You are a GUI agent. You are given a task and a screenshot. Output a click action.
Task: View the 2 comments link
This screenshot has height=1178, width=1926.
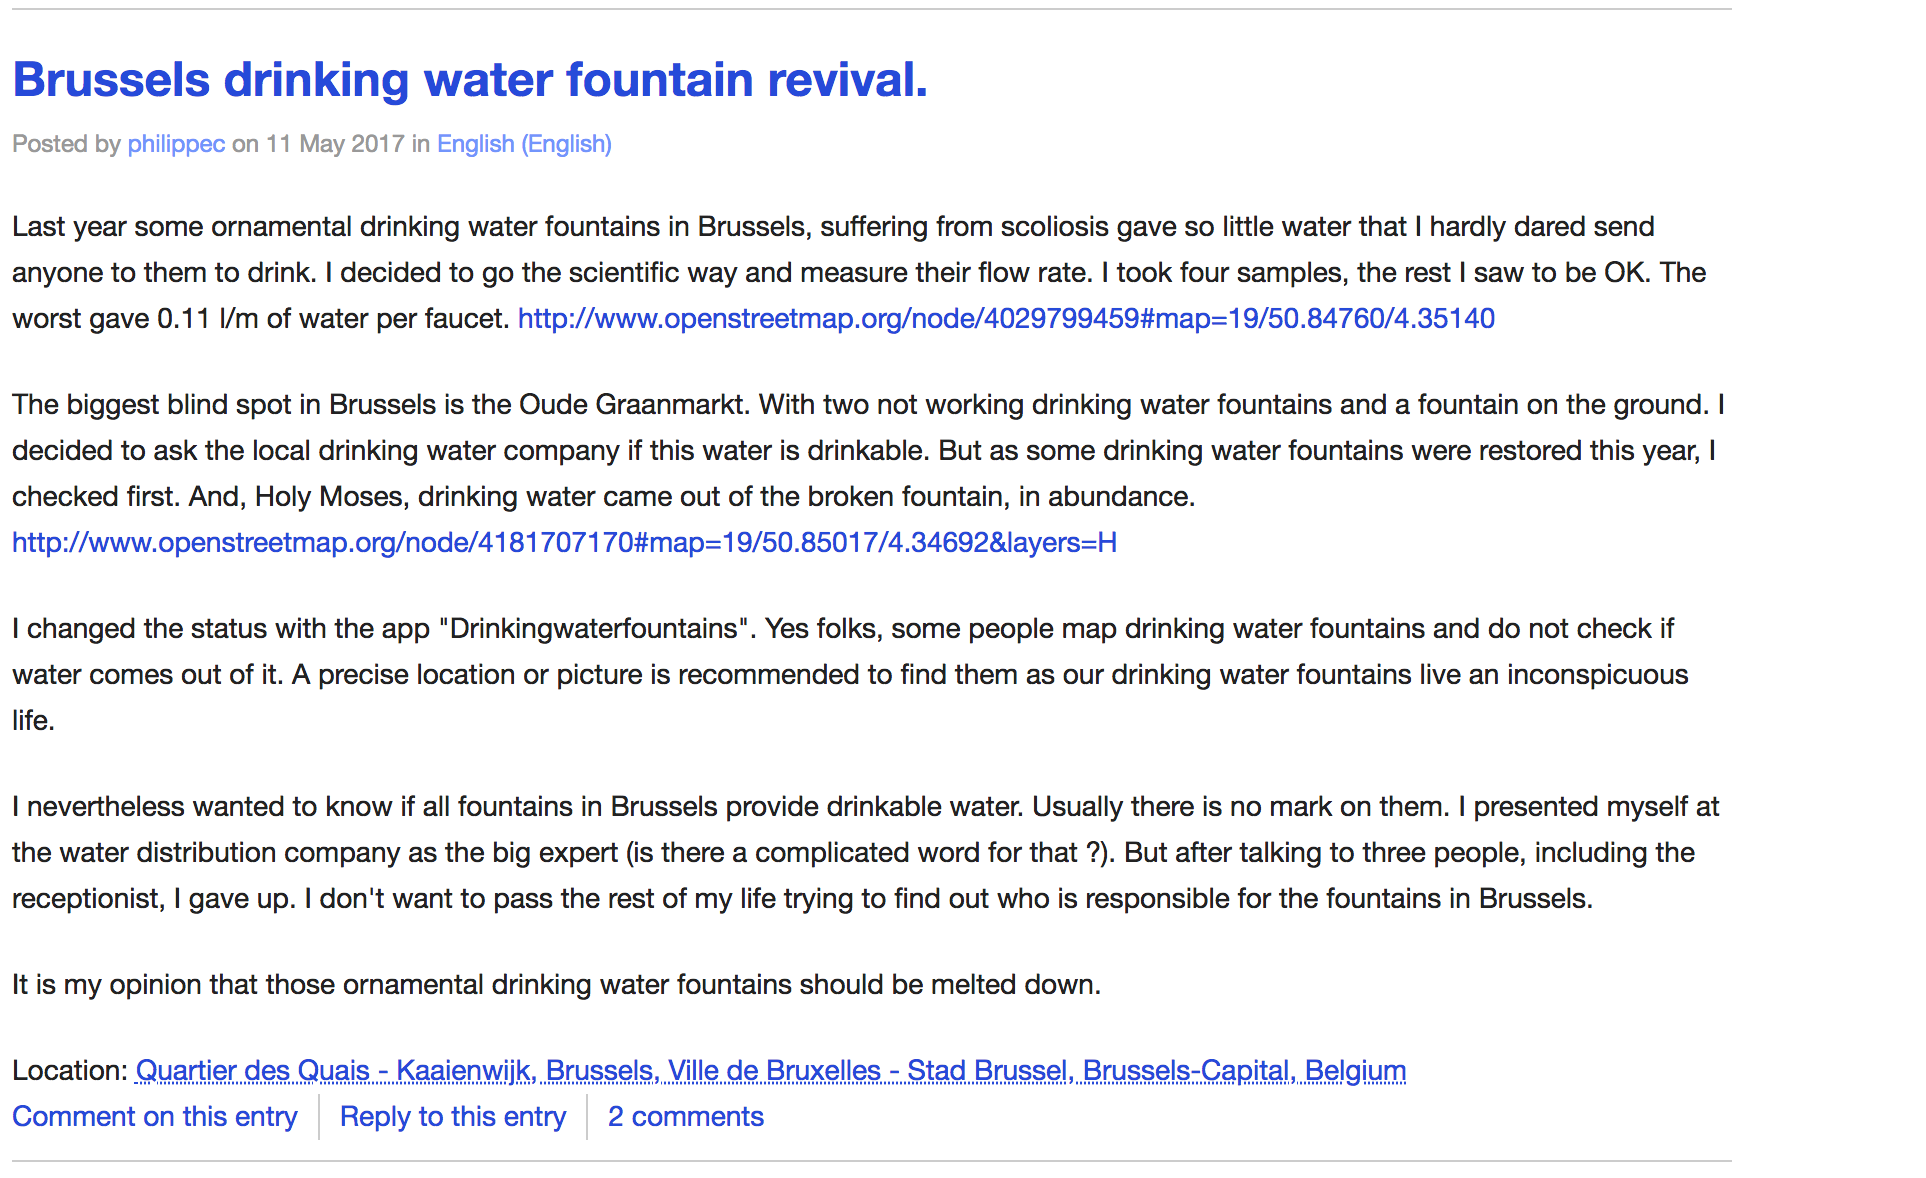[x=686, y=1117]
